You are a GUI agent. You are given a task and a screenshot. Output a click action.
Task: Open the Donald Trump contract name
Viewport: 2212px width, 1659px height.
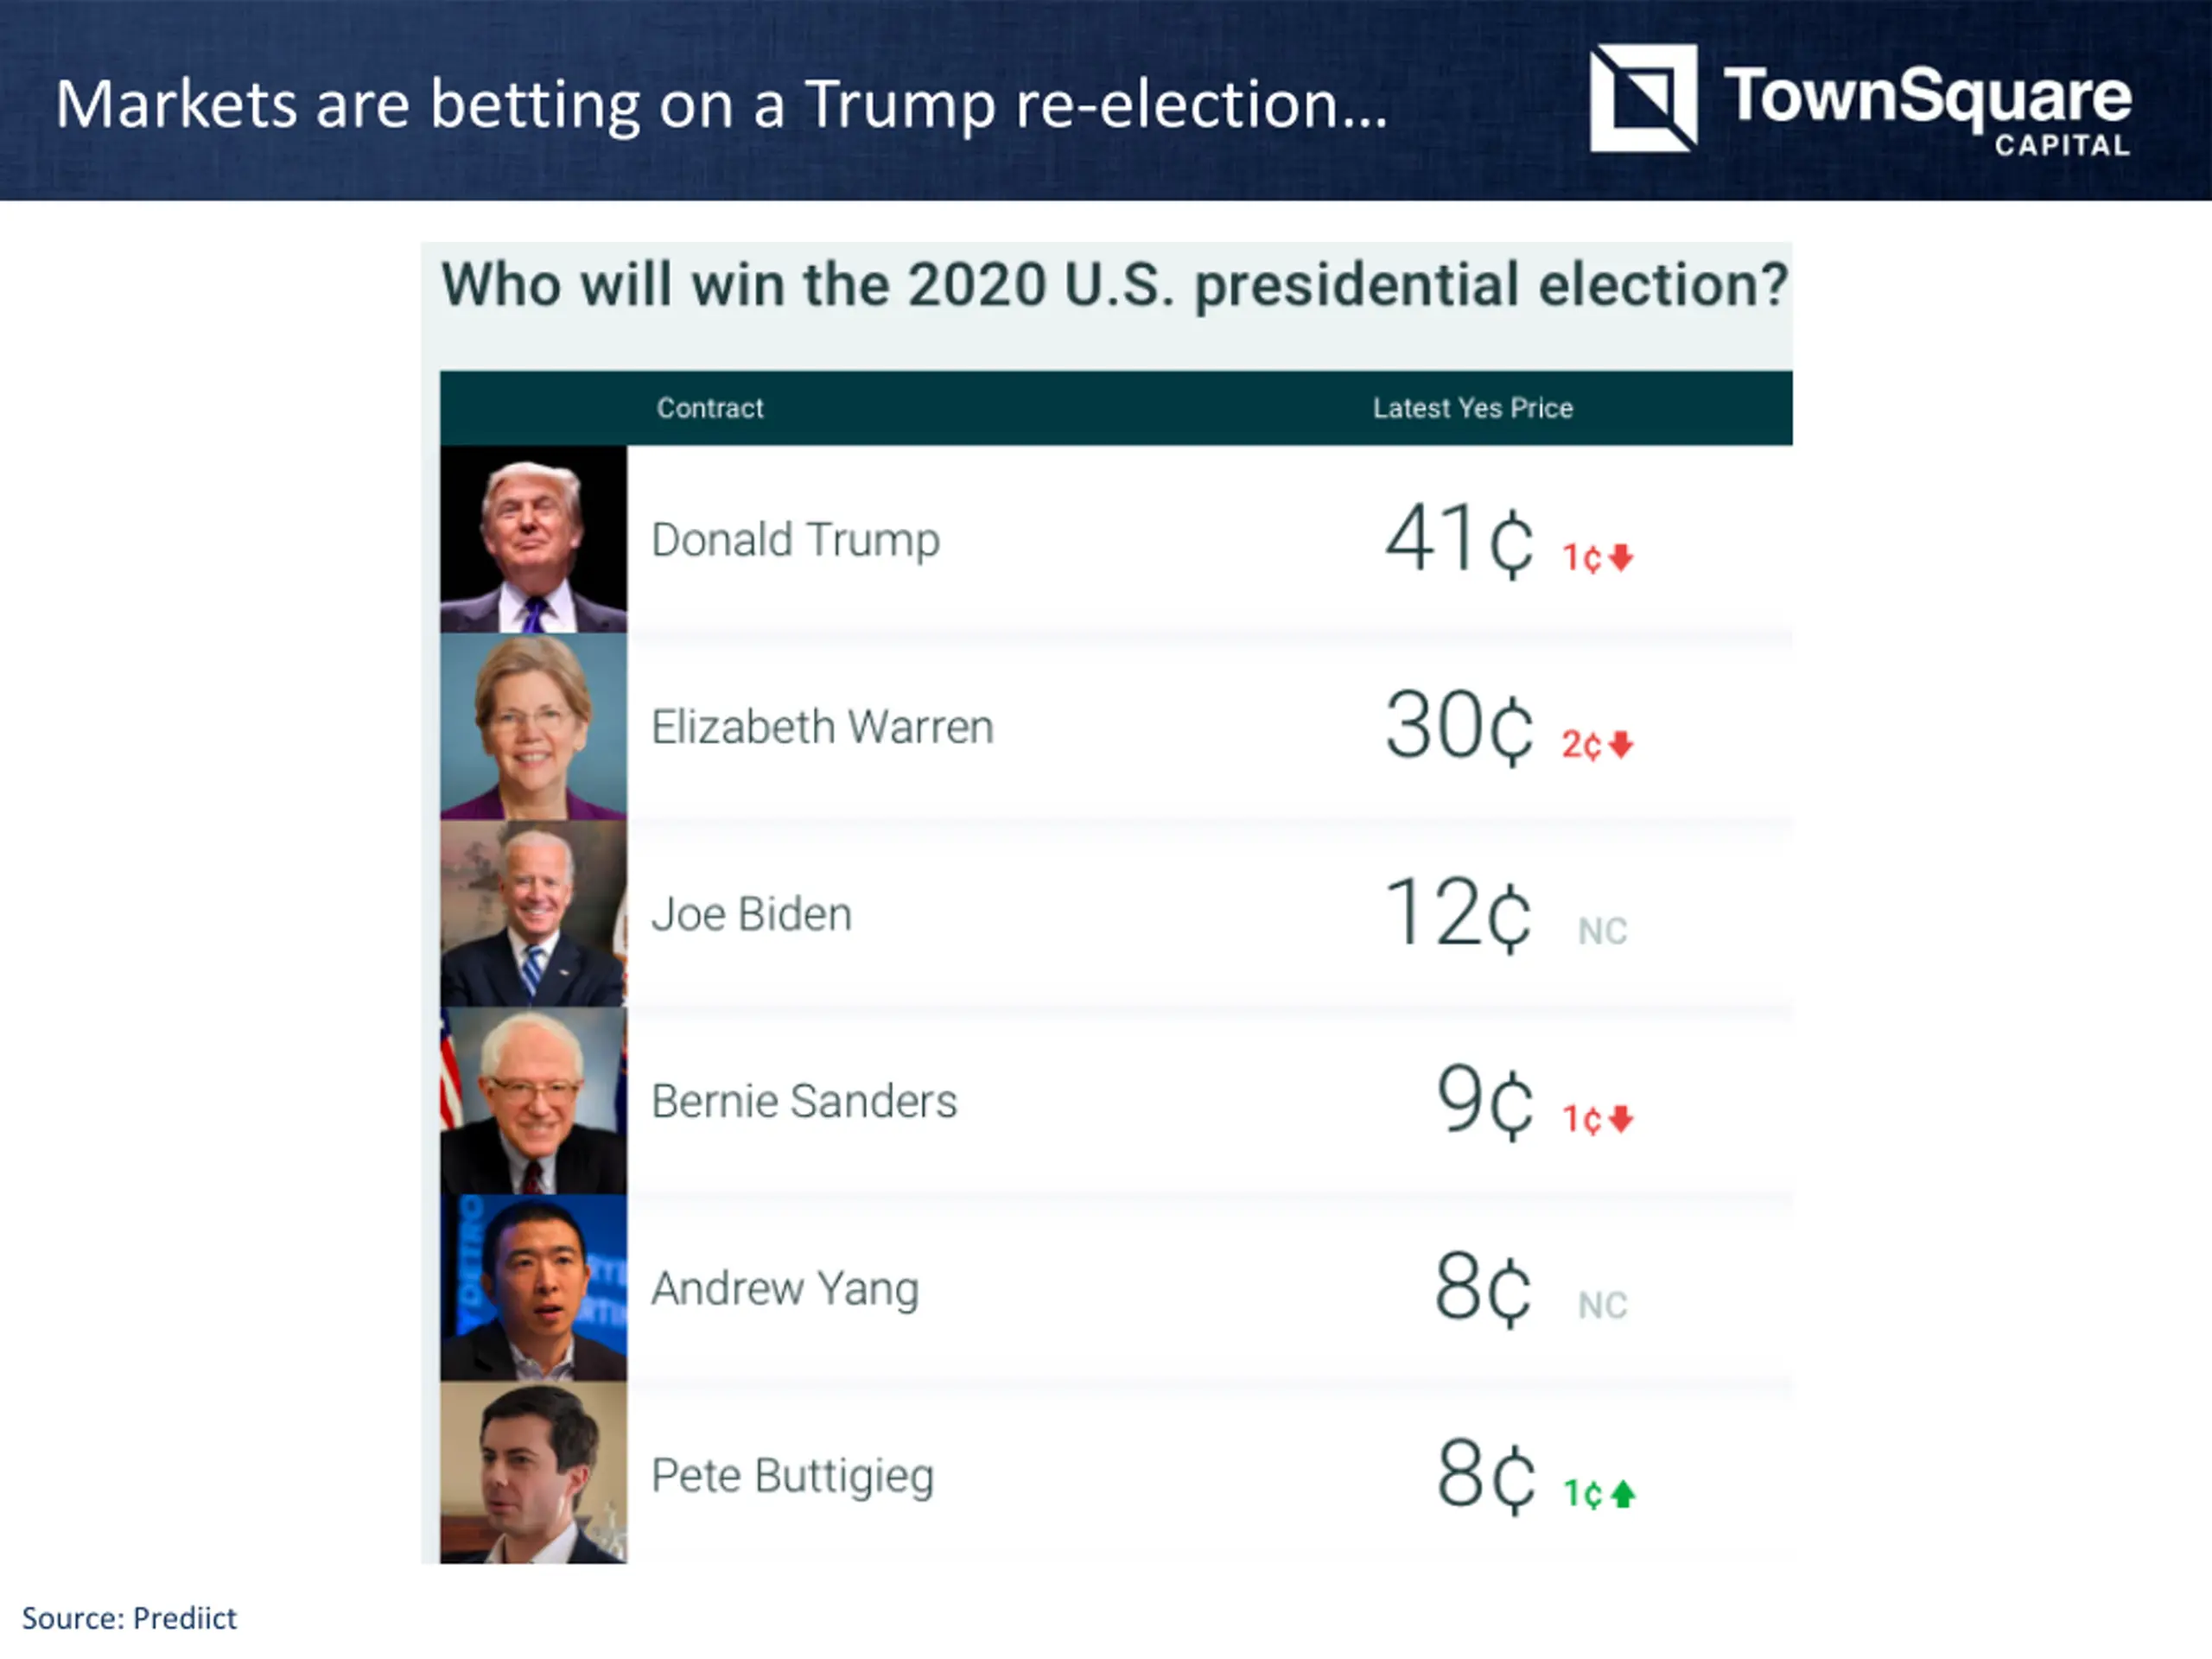(795, 540)
